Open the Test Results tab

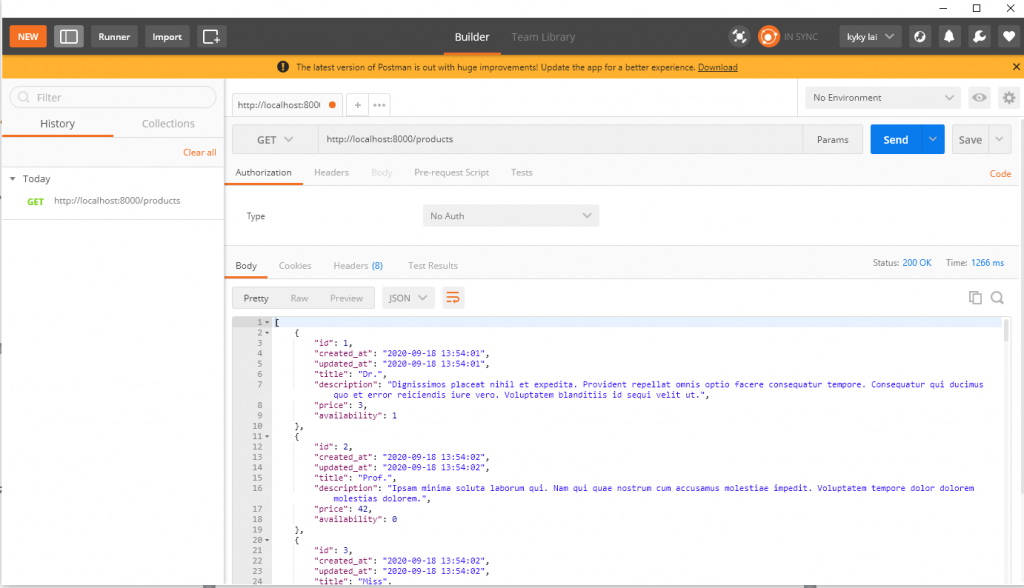[x=432, y=265]
